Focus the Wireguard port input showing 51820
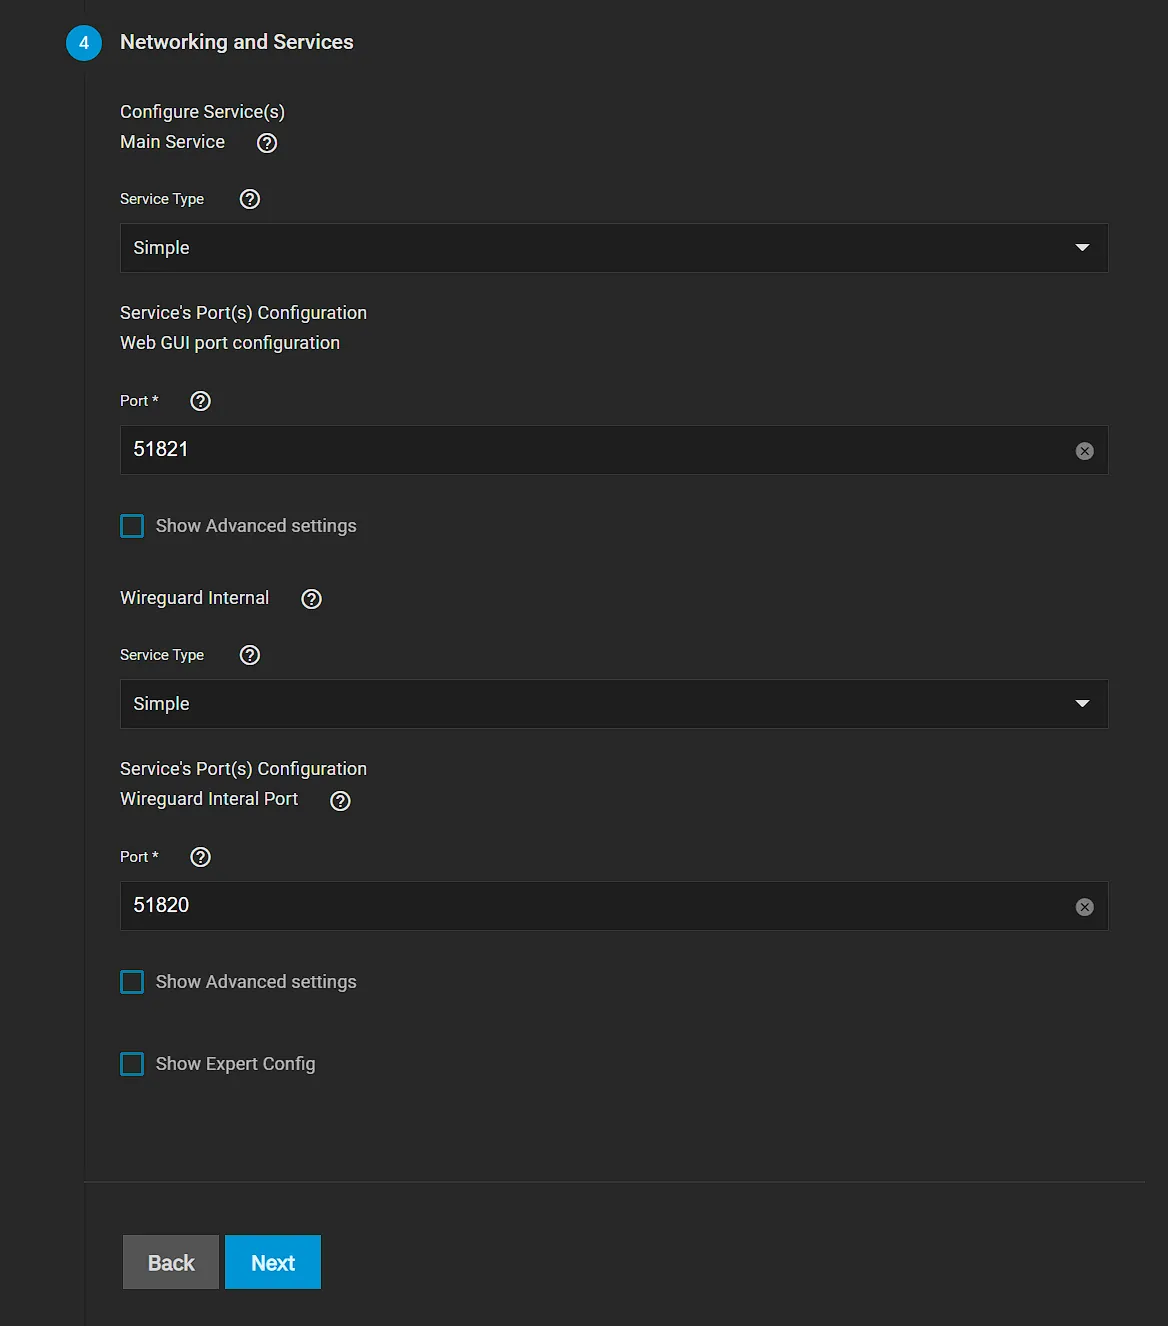Image resolution: width=1168 pixels, height=1326 pixels. click(590, 906)
